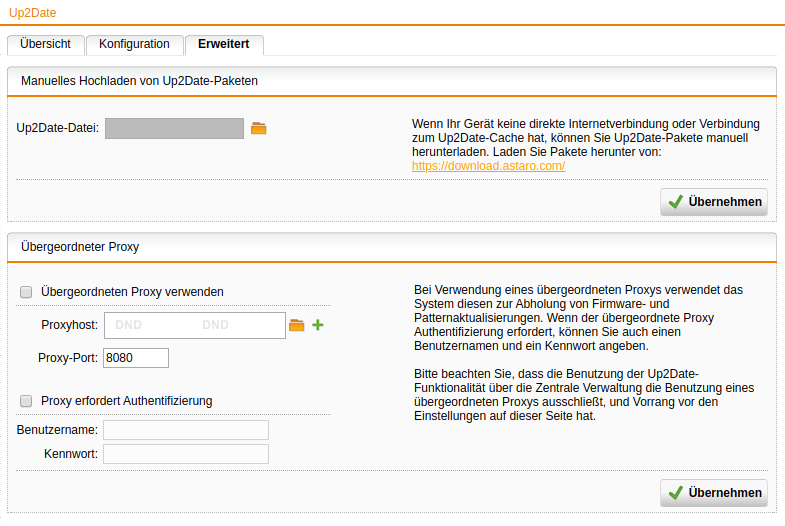Save proxy settings with Übernehmen in Übergeordneter Proxy section
Image resolution: width=785 pixels, height=526 pixels.
(x=714, y=492)
